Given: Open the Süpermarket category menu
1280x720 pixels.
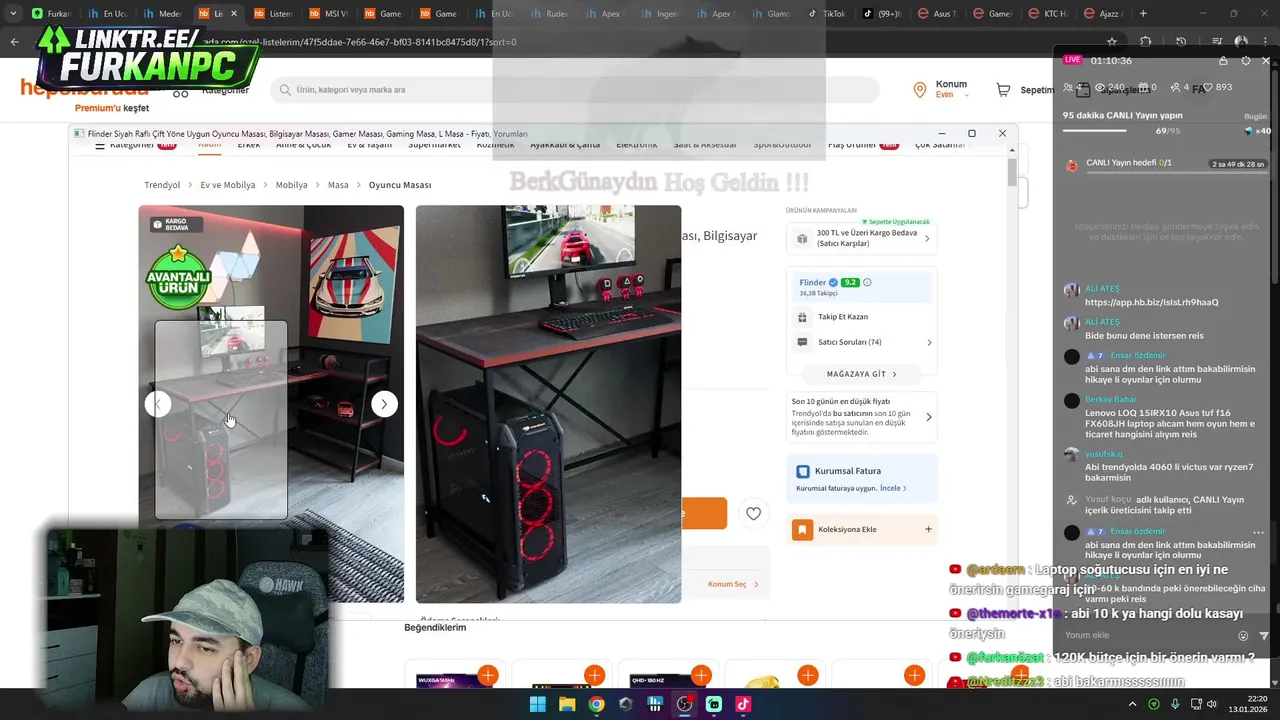Looking at the screenshot, I should 434,145.
